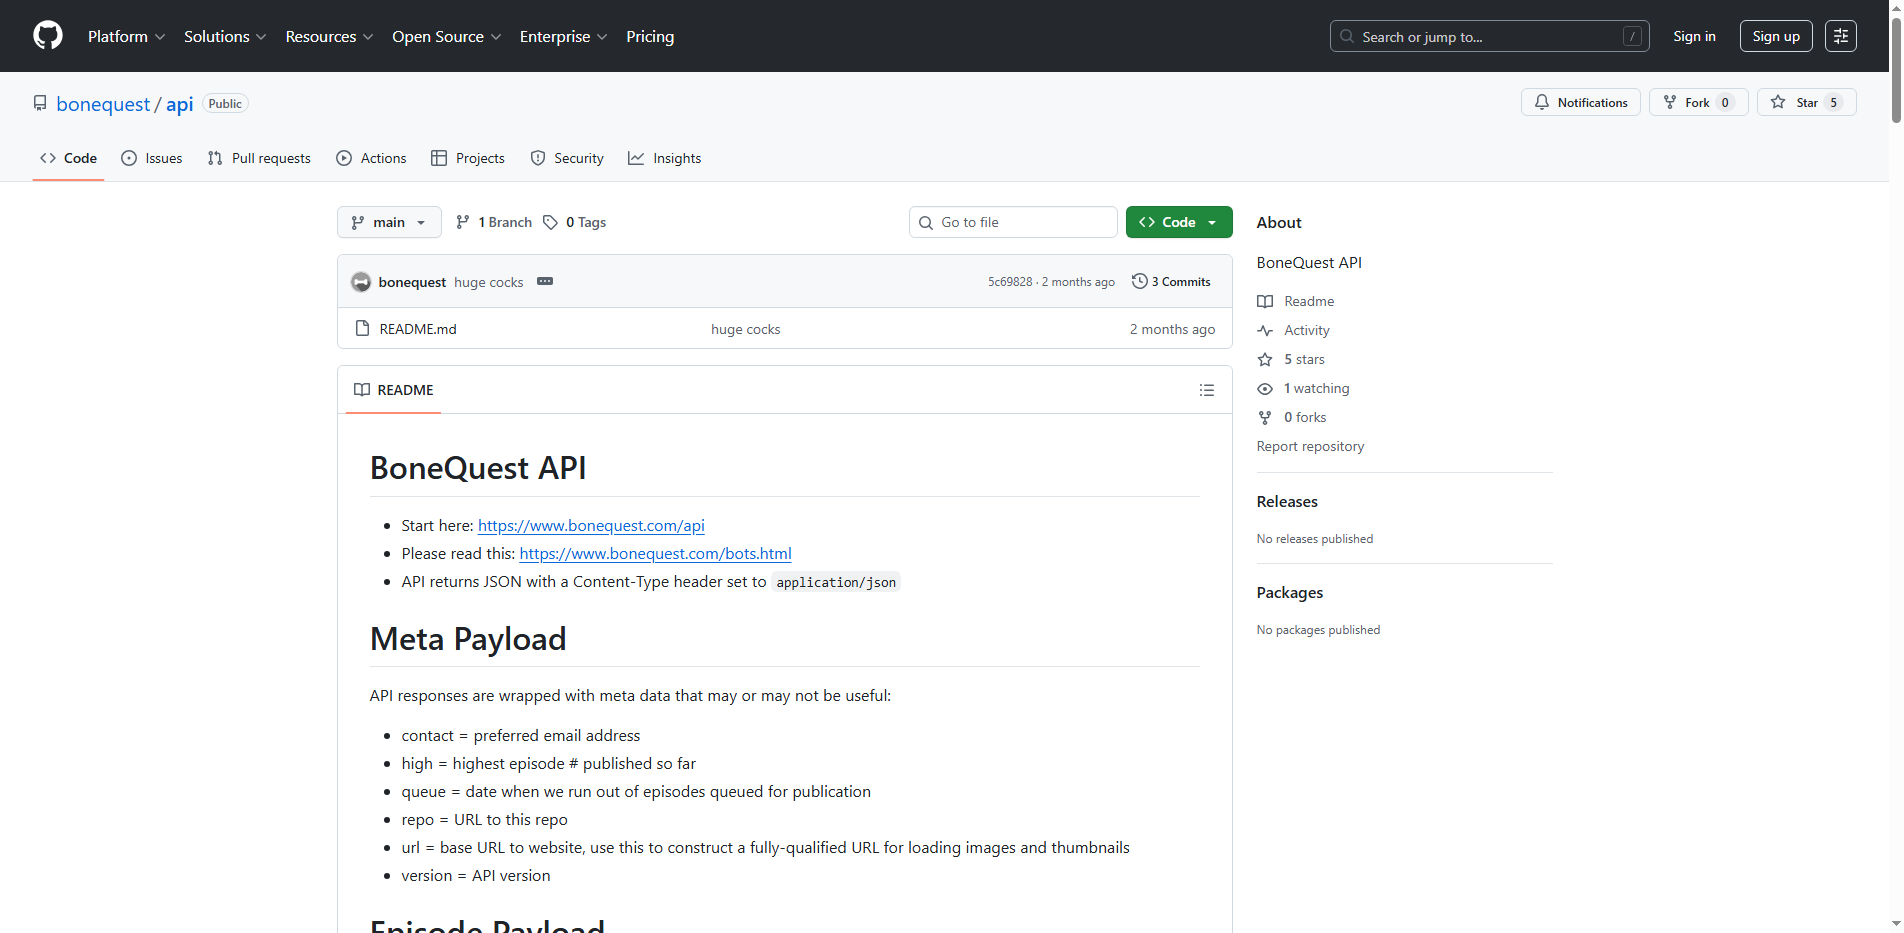The height and width of the screenshot is (933, 1904).
Task: Click the Sign in link
Action: (x=1694, y=36)
